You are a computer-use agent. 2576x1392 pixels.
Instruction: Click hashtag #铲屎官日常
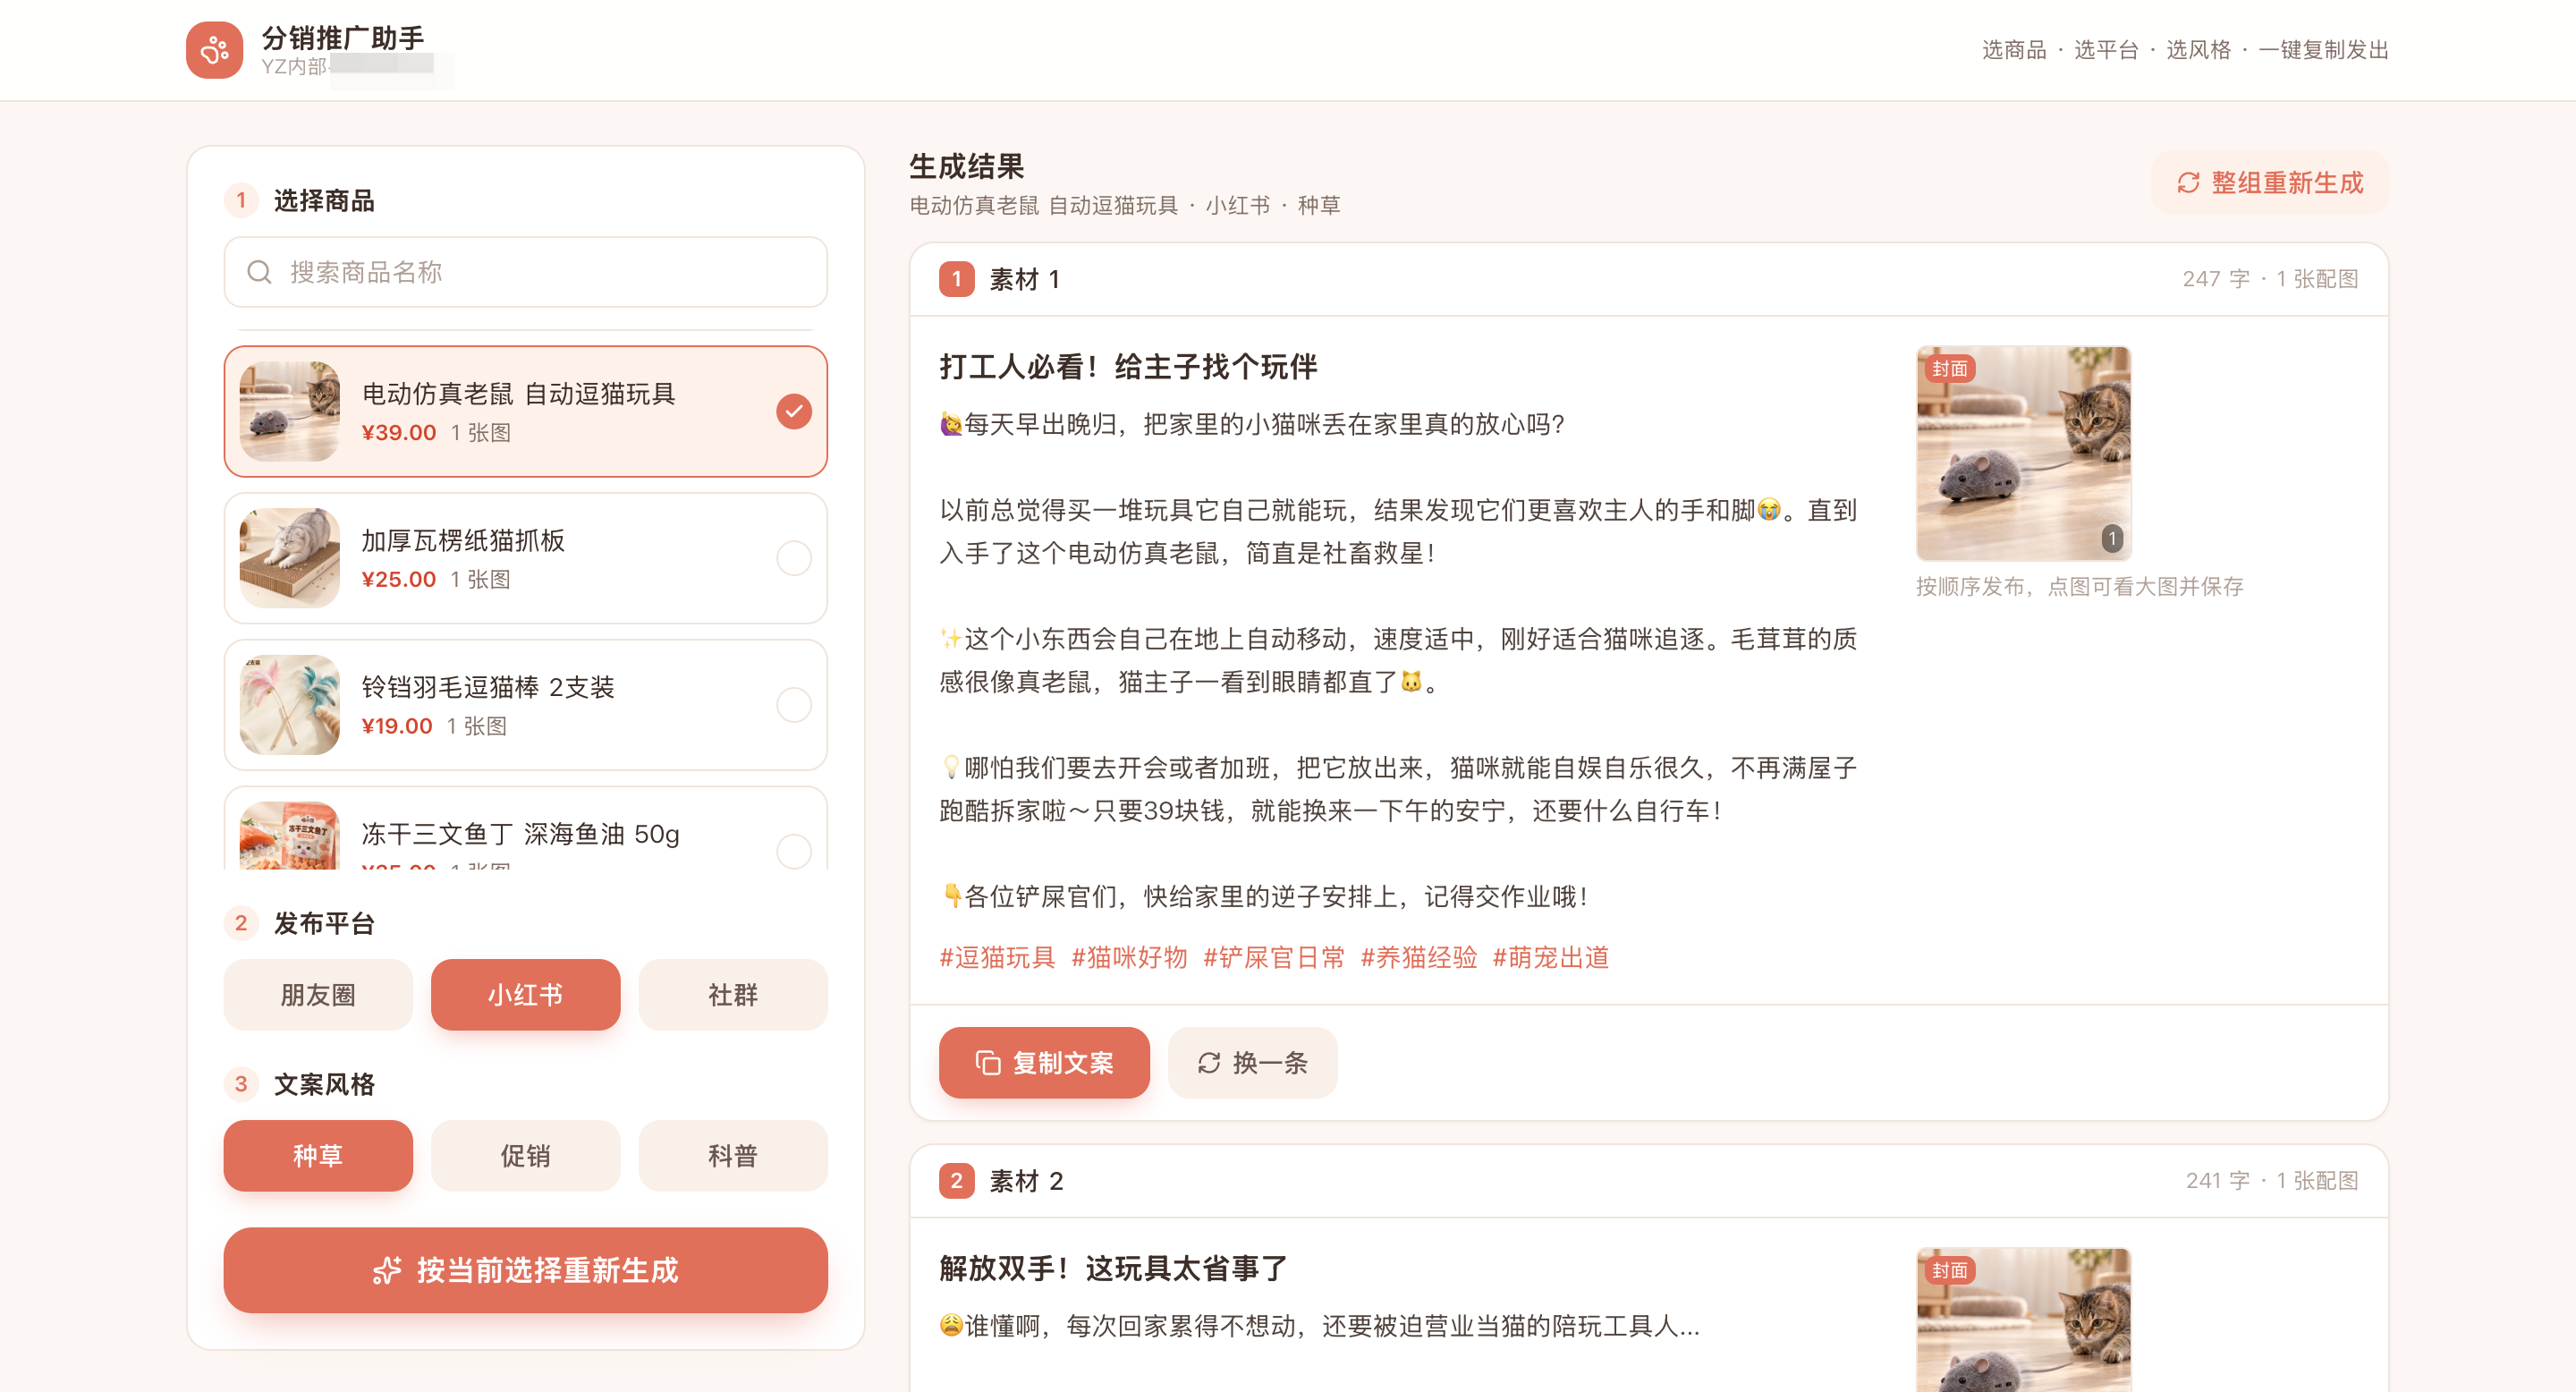1274,957
